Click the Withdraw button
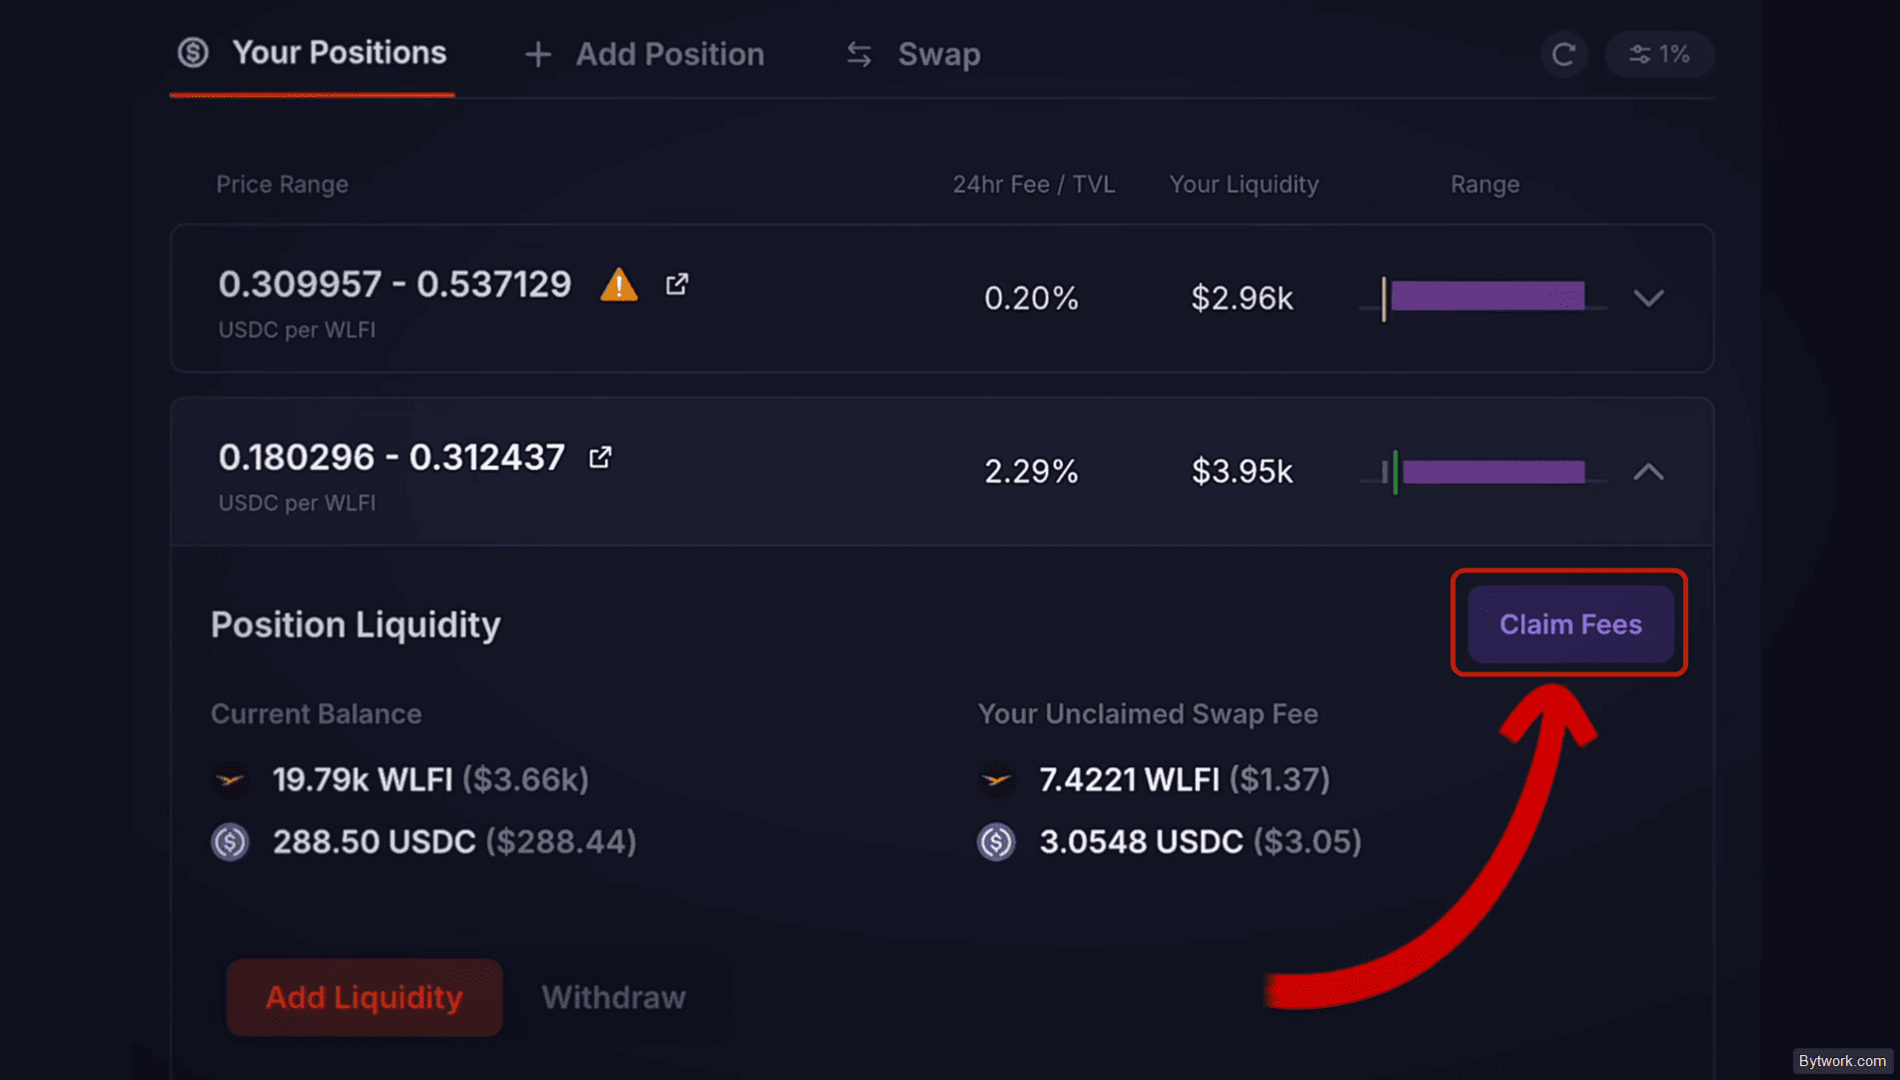The image size is (1900, 1080). tap(614, 997)
